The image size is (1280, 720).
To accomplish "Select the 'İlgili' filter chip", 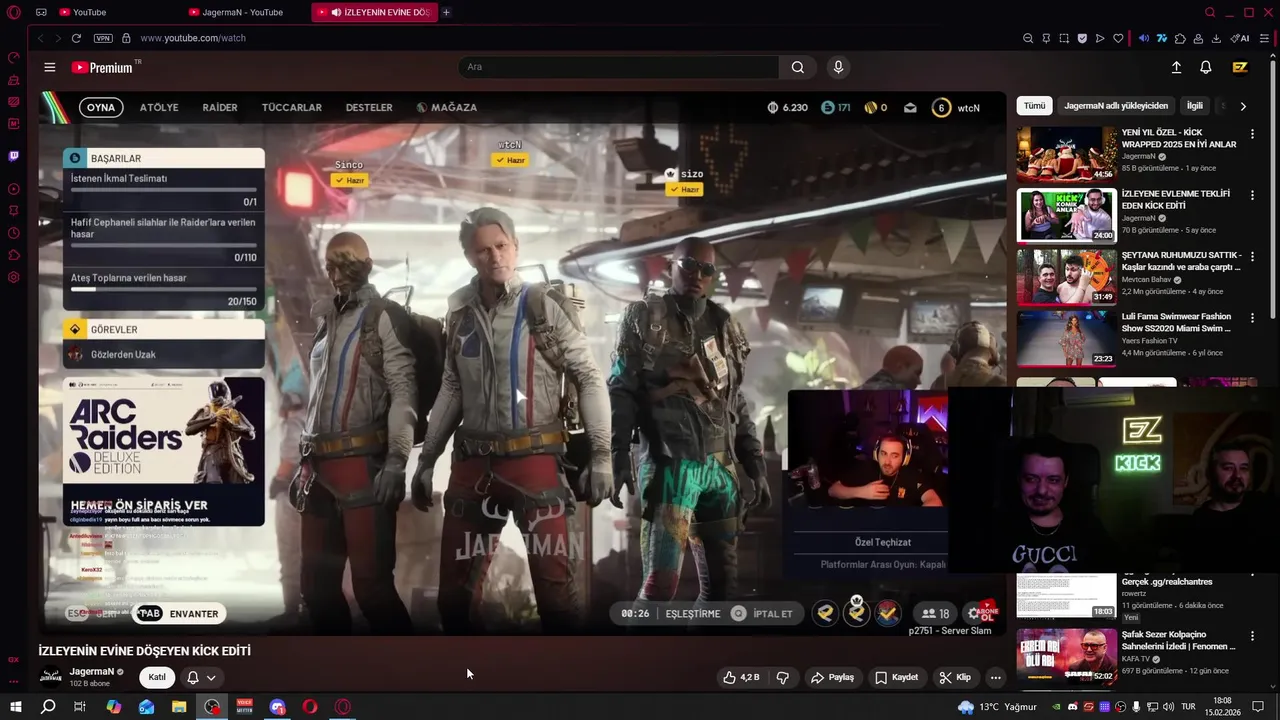I will click(1195, 106).
